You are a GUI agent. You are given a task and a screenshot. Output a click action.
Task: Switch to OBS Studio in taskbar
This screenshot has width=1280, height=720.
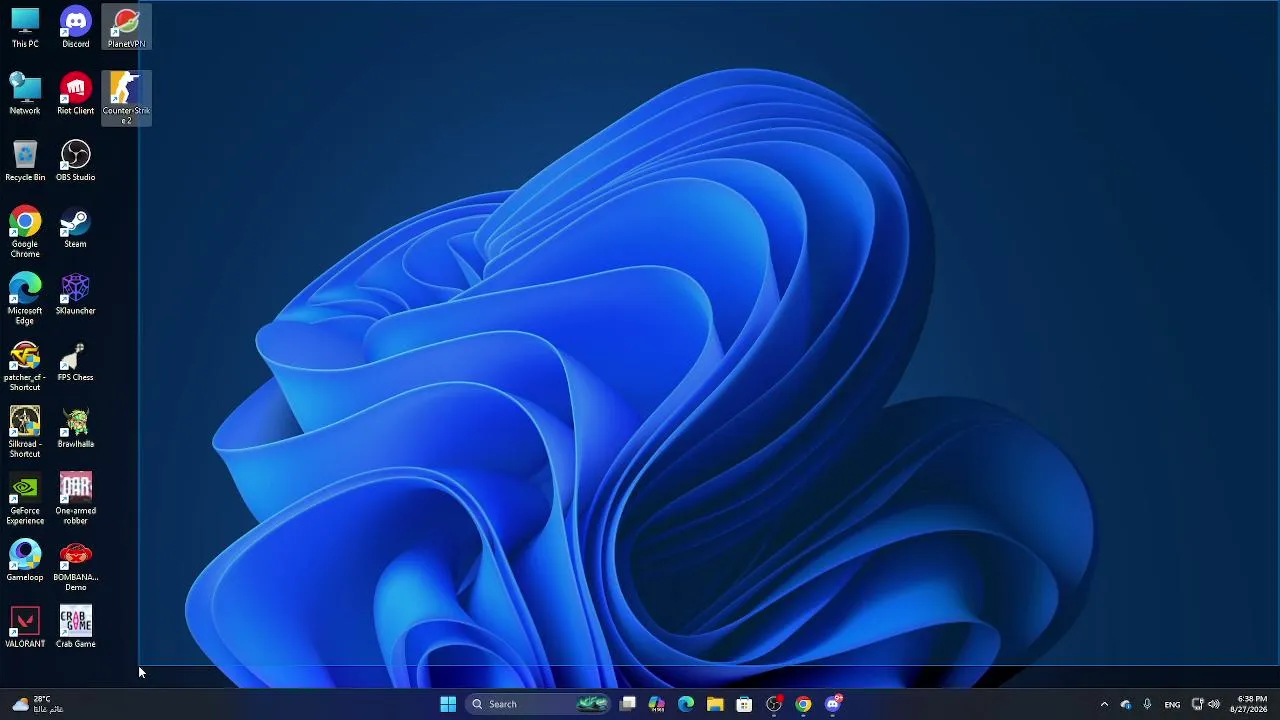click(774, 704)
